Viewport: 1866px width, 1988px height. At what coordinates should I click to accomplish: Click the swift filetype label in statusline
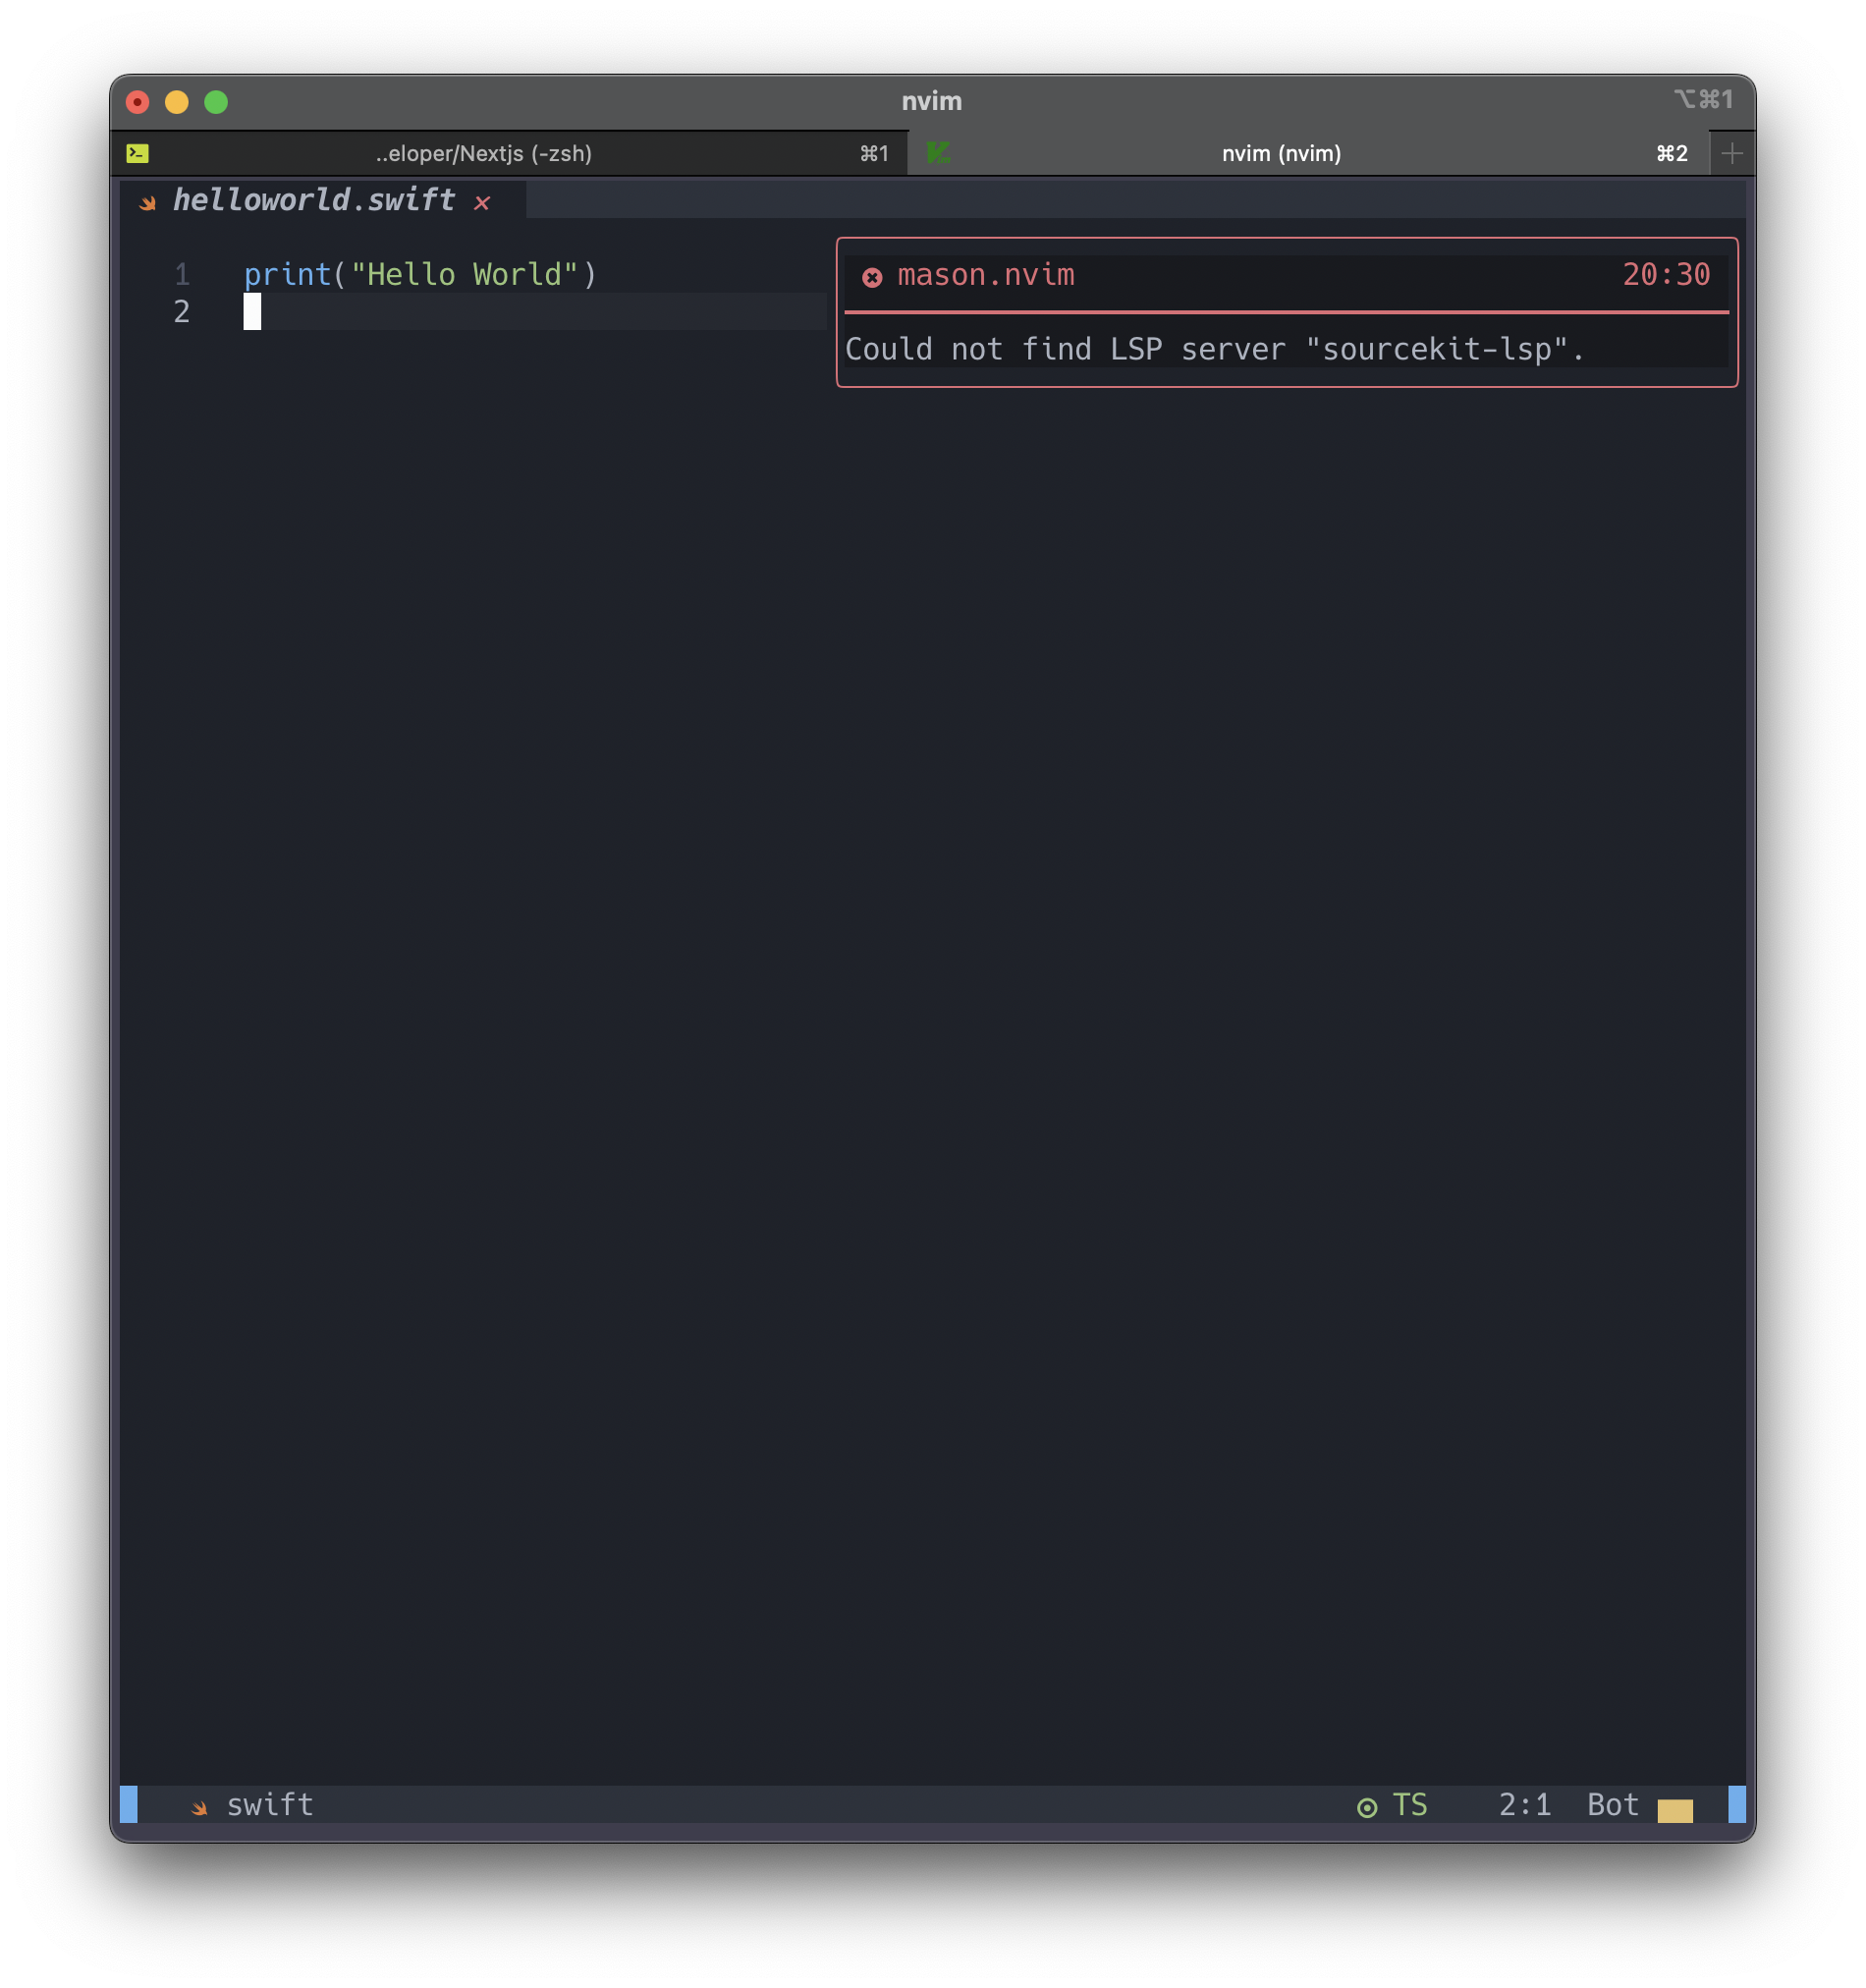point(270,1805)
